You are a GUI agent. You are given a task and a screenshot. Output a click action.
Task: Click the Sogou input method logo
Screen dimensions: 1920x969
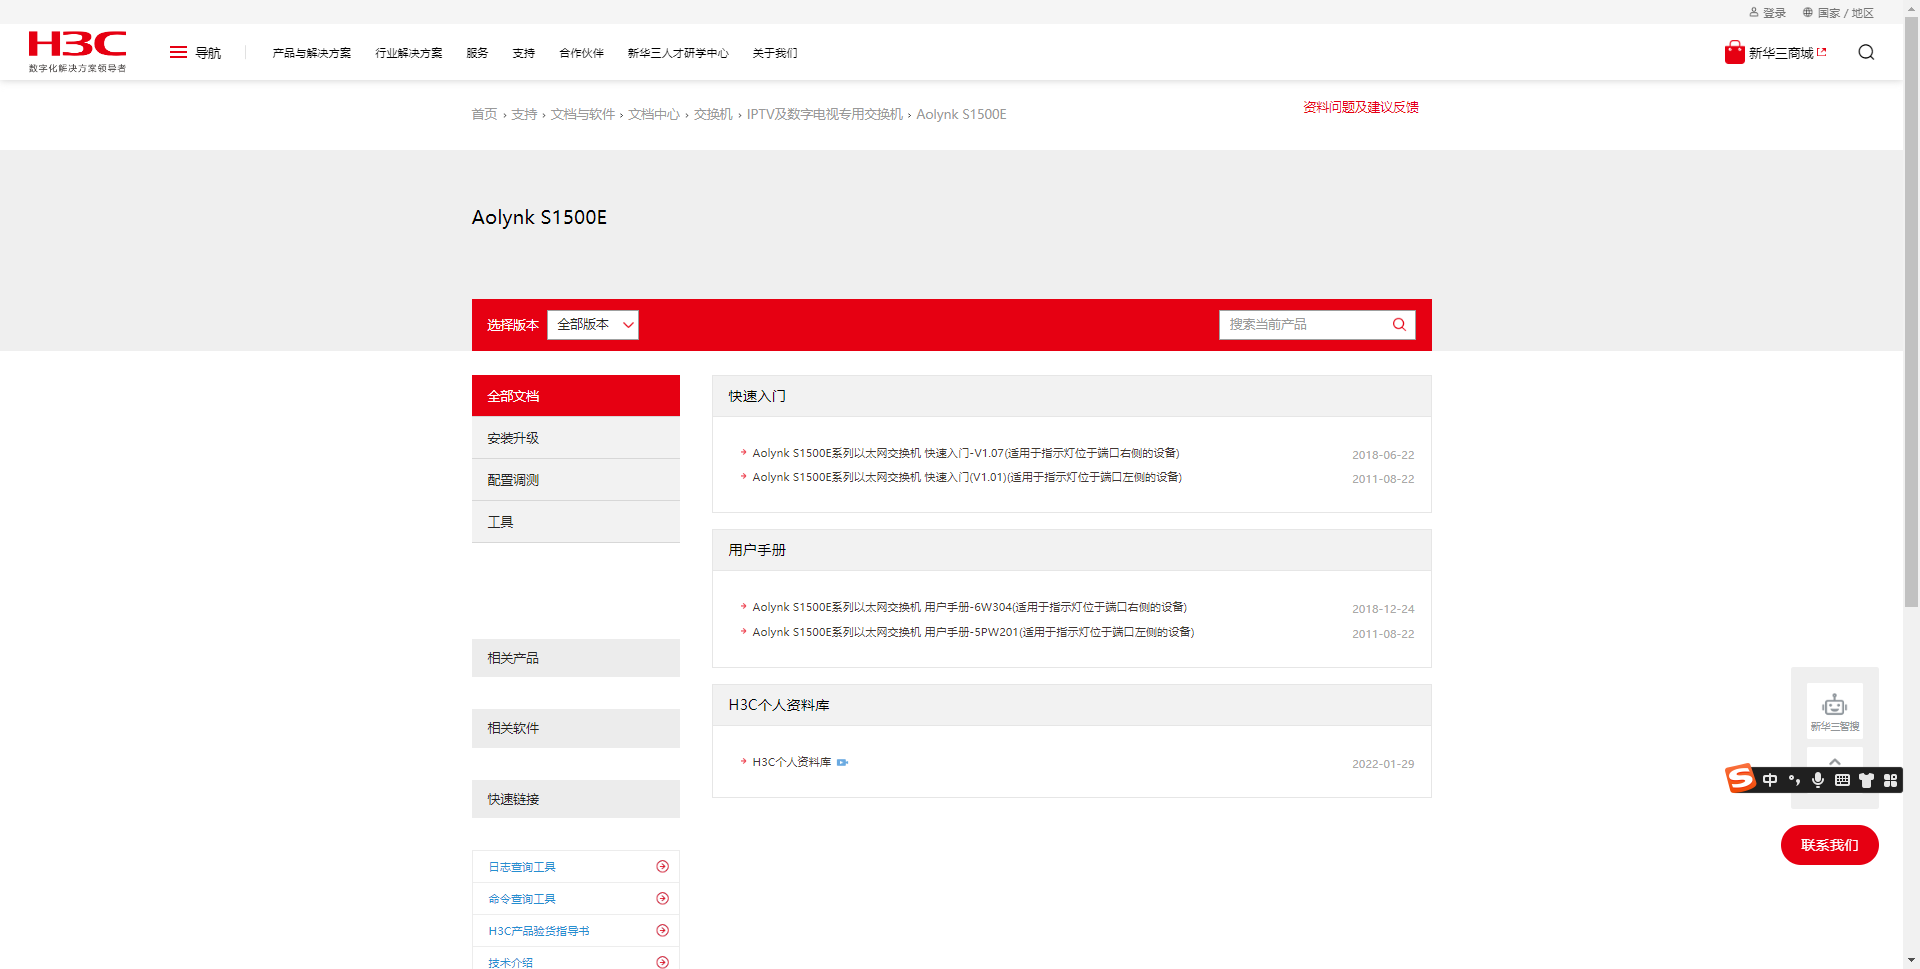tap(1740, 778)
